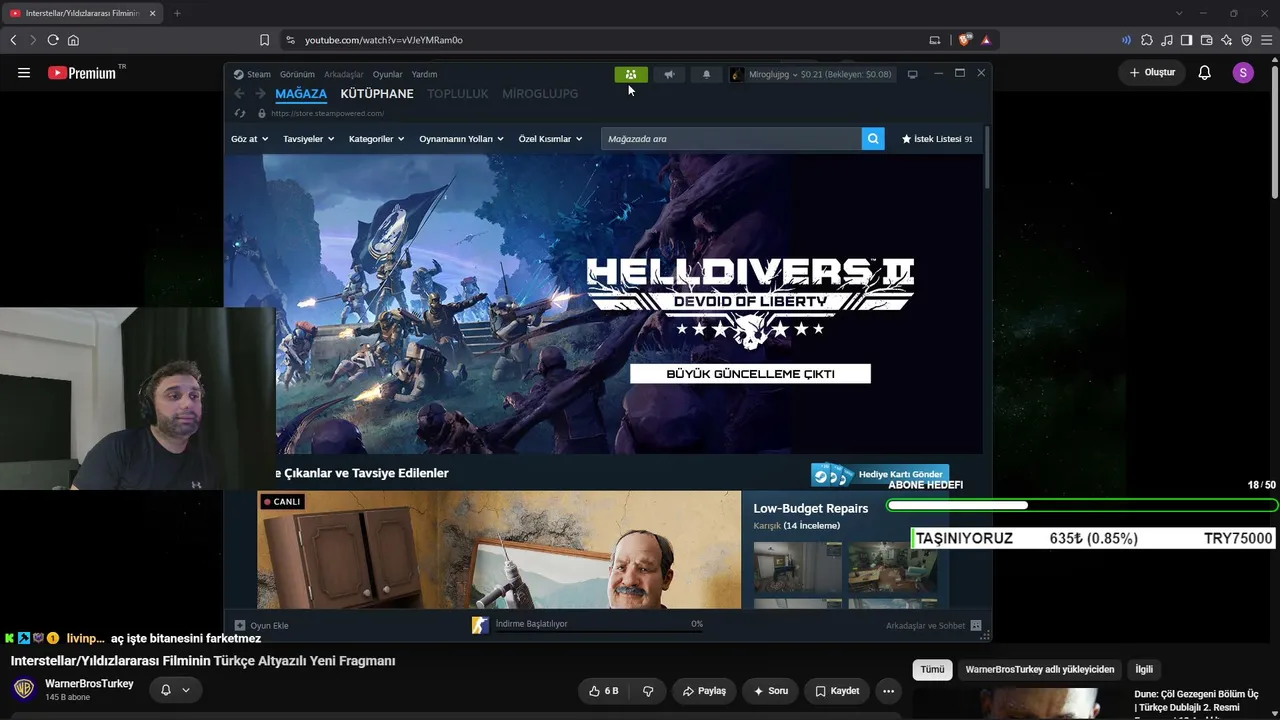
Task: Open the Görünüm menu
Action: coord(297,74)
